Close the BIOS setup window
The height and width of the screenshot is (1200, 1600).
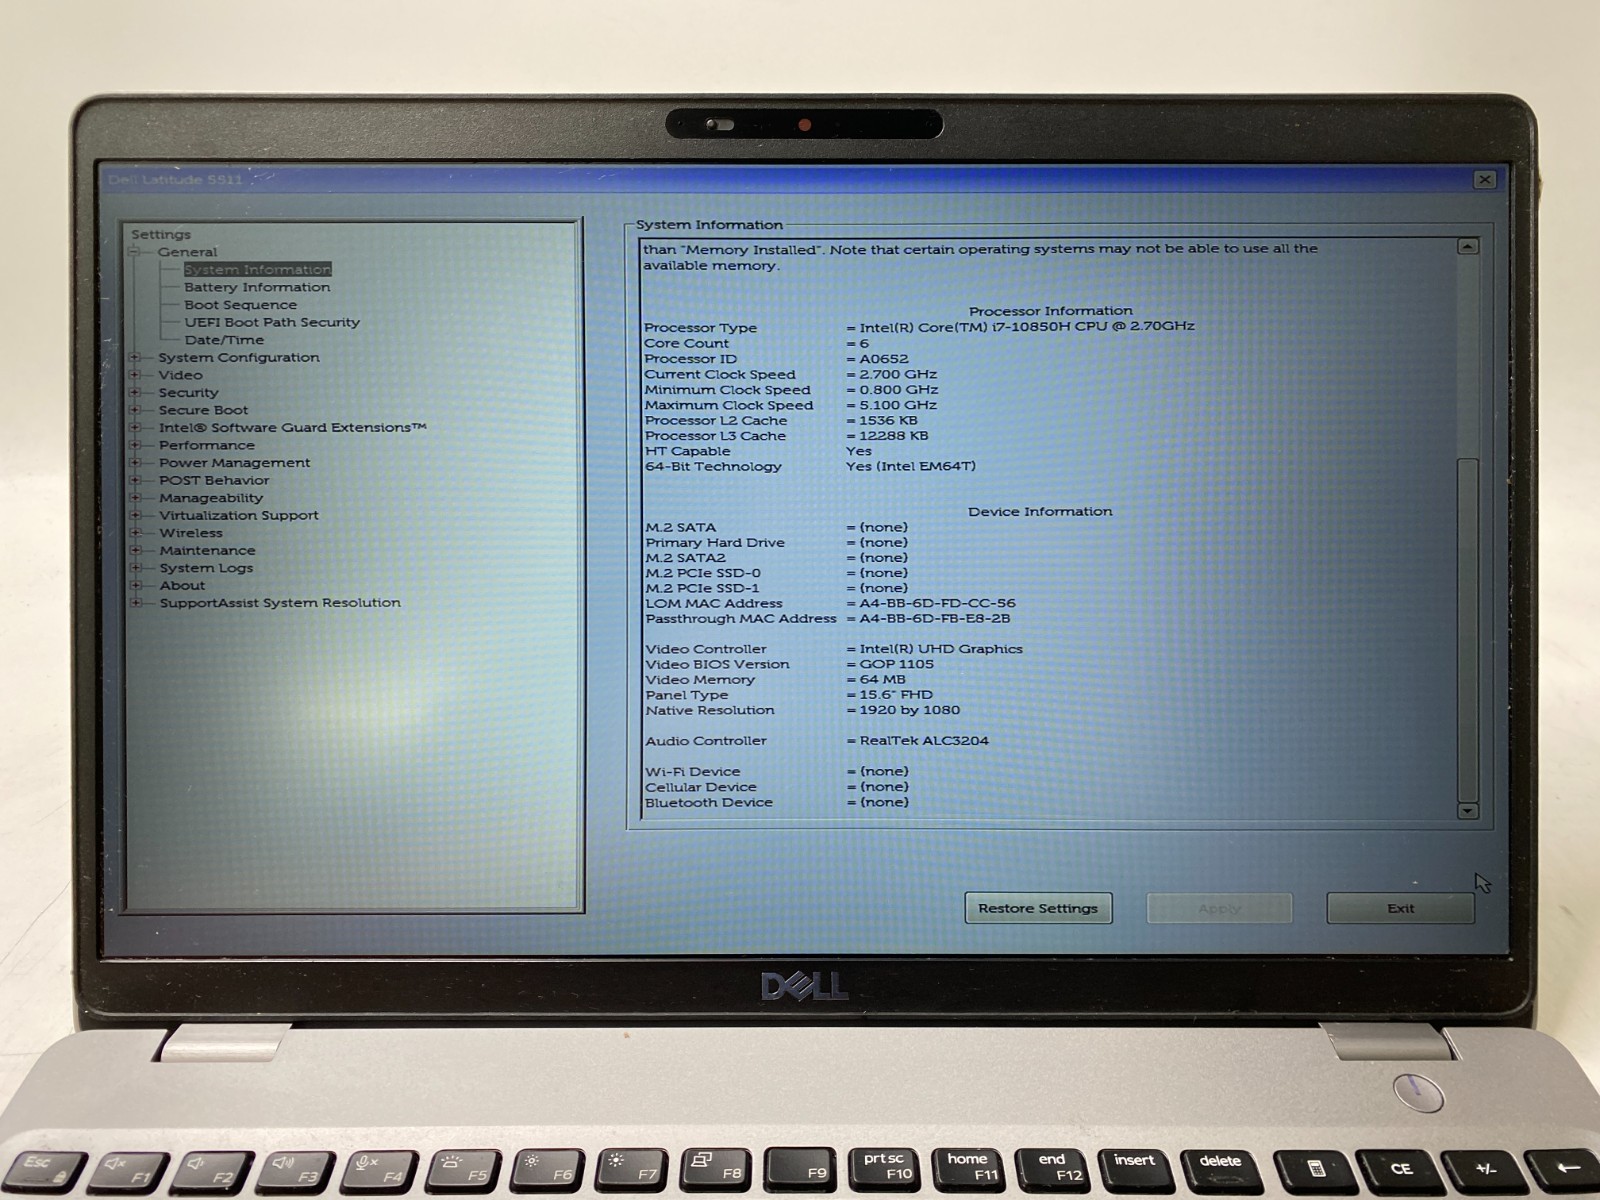(x=1485, y=179)
